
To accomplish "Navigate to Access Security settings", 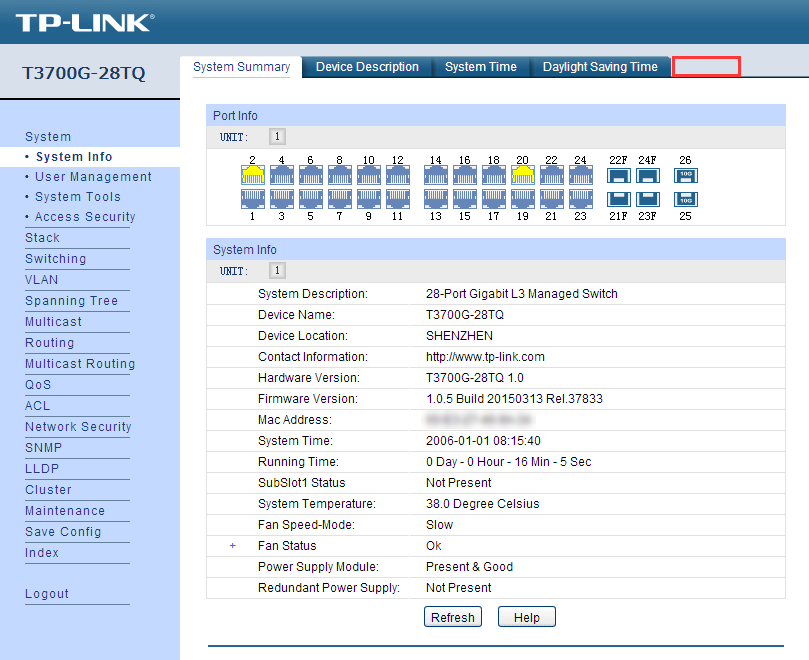I will point(83,216).
